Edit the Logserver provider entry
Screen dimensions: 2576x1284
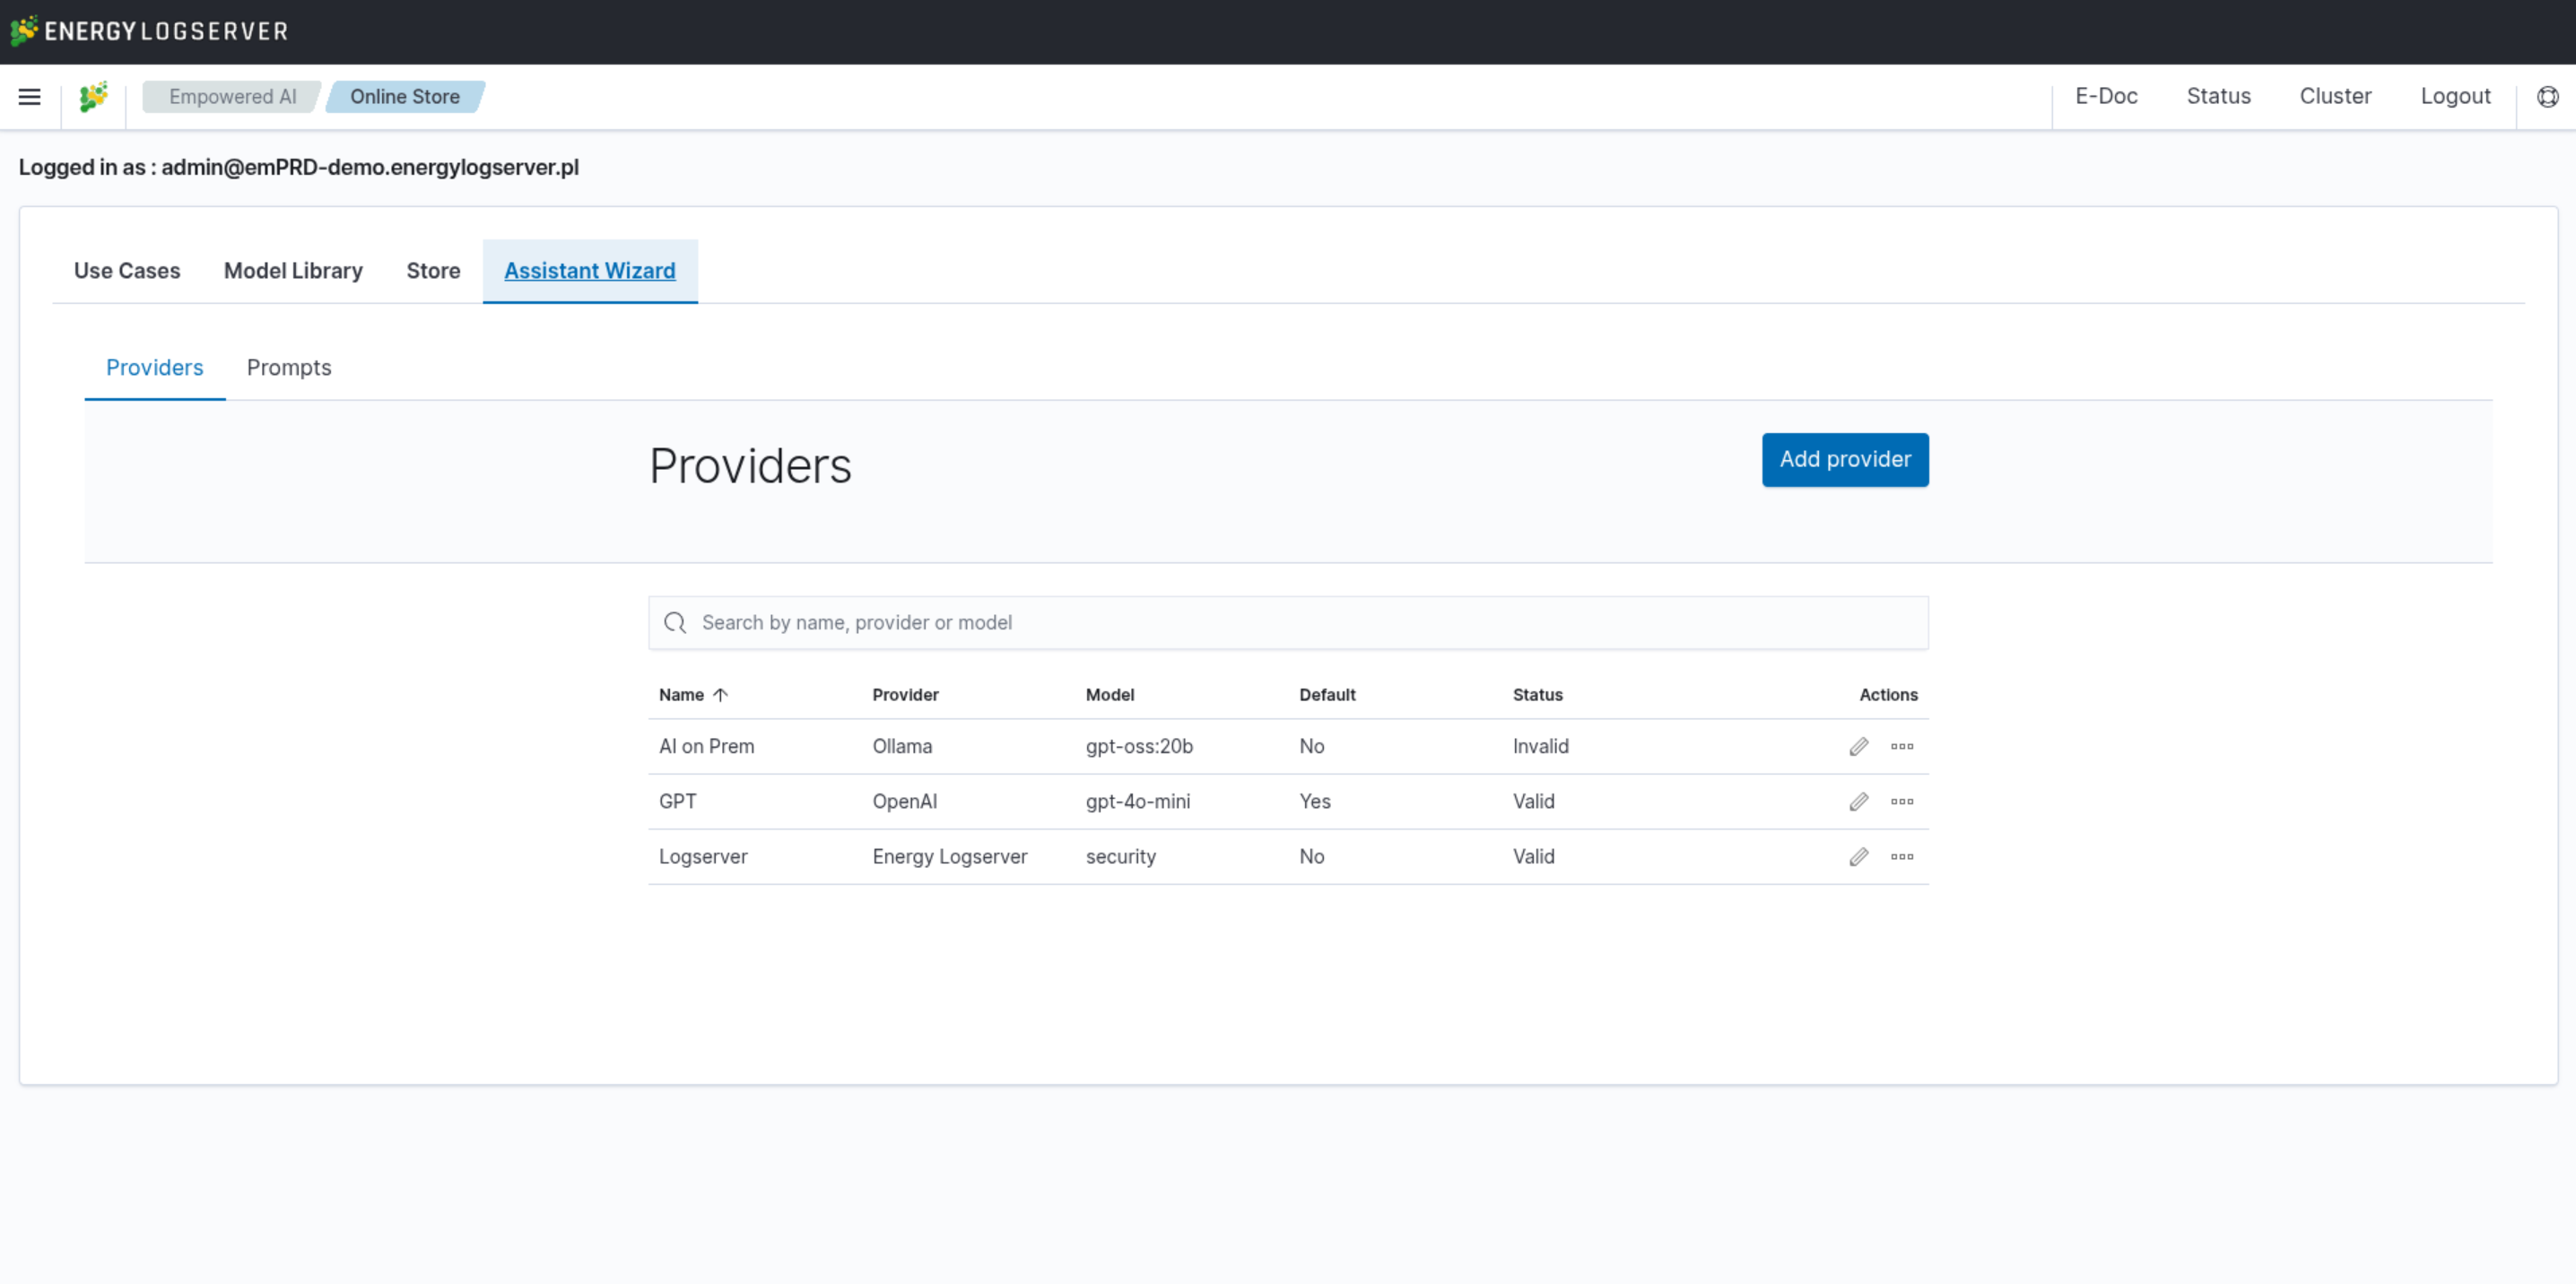[1858, 857]
